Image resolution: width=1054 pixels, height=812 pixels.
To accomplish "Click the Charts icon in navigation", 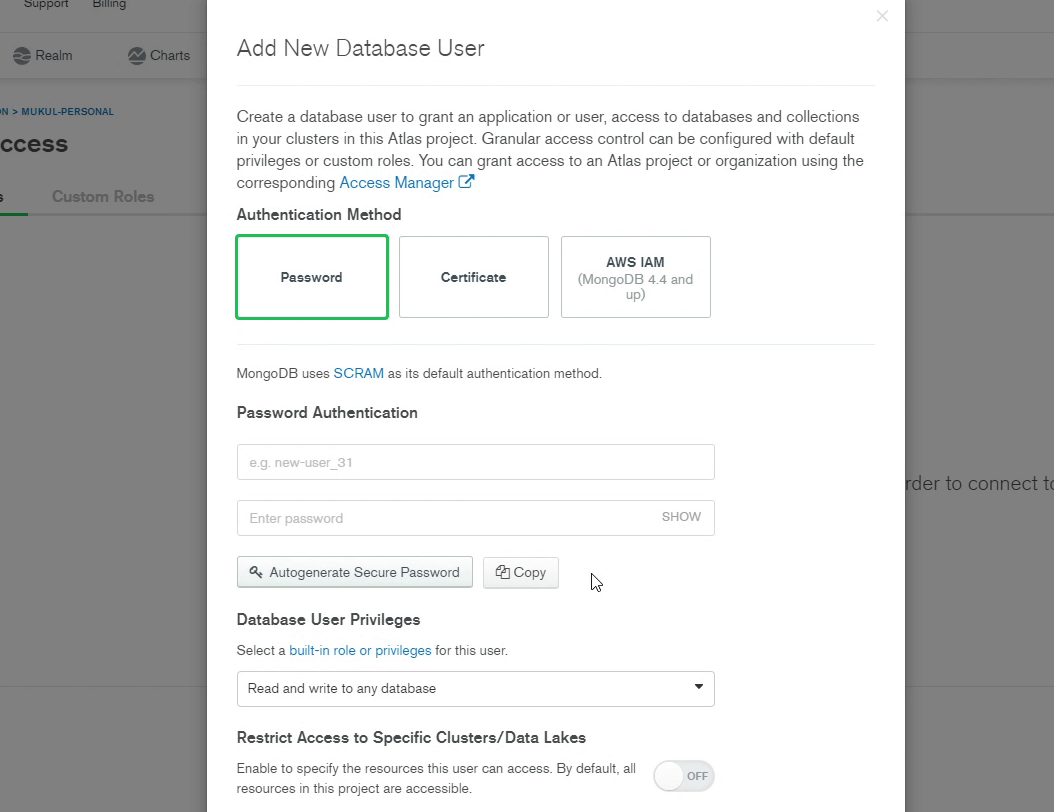I will tap(137, 56).
